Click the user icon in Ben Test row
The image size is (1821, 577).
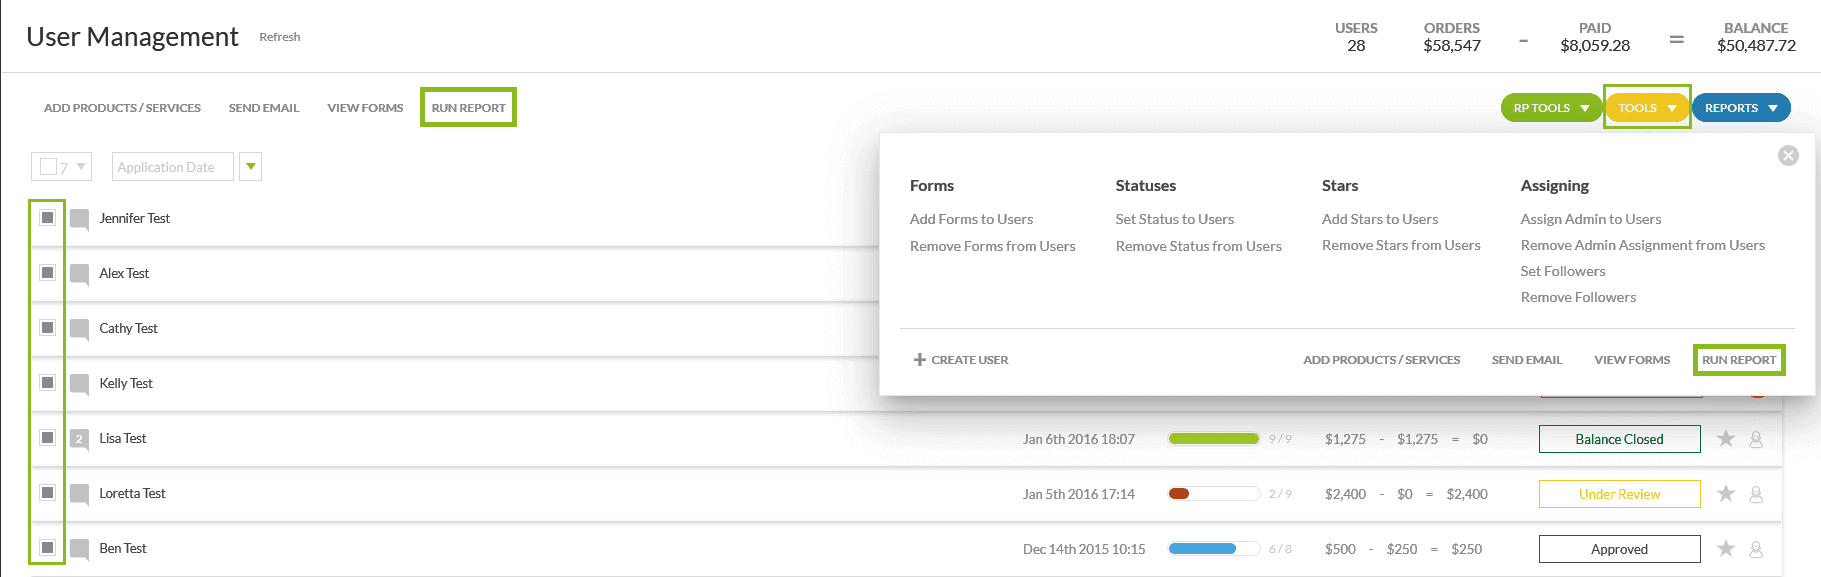[1756, 549]
